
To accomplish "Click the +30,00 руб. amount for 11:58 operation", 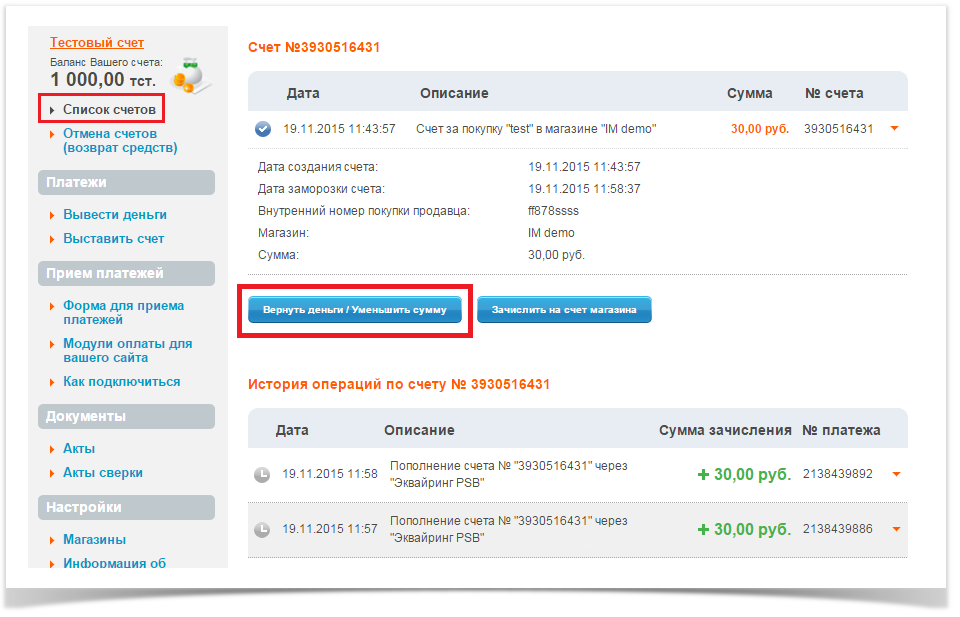I will tap(744, 474).
